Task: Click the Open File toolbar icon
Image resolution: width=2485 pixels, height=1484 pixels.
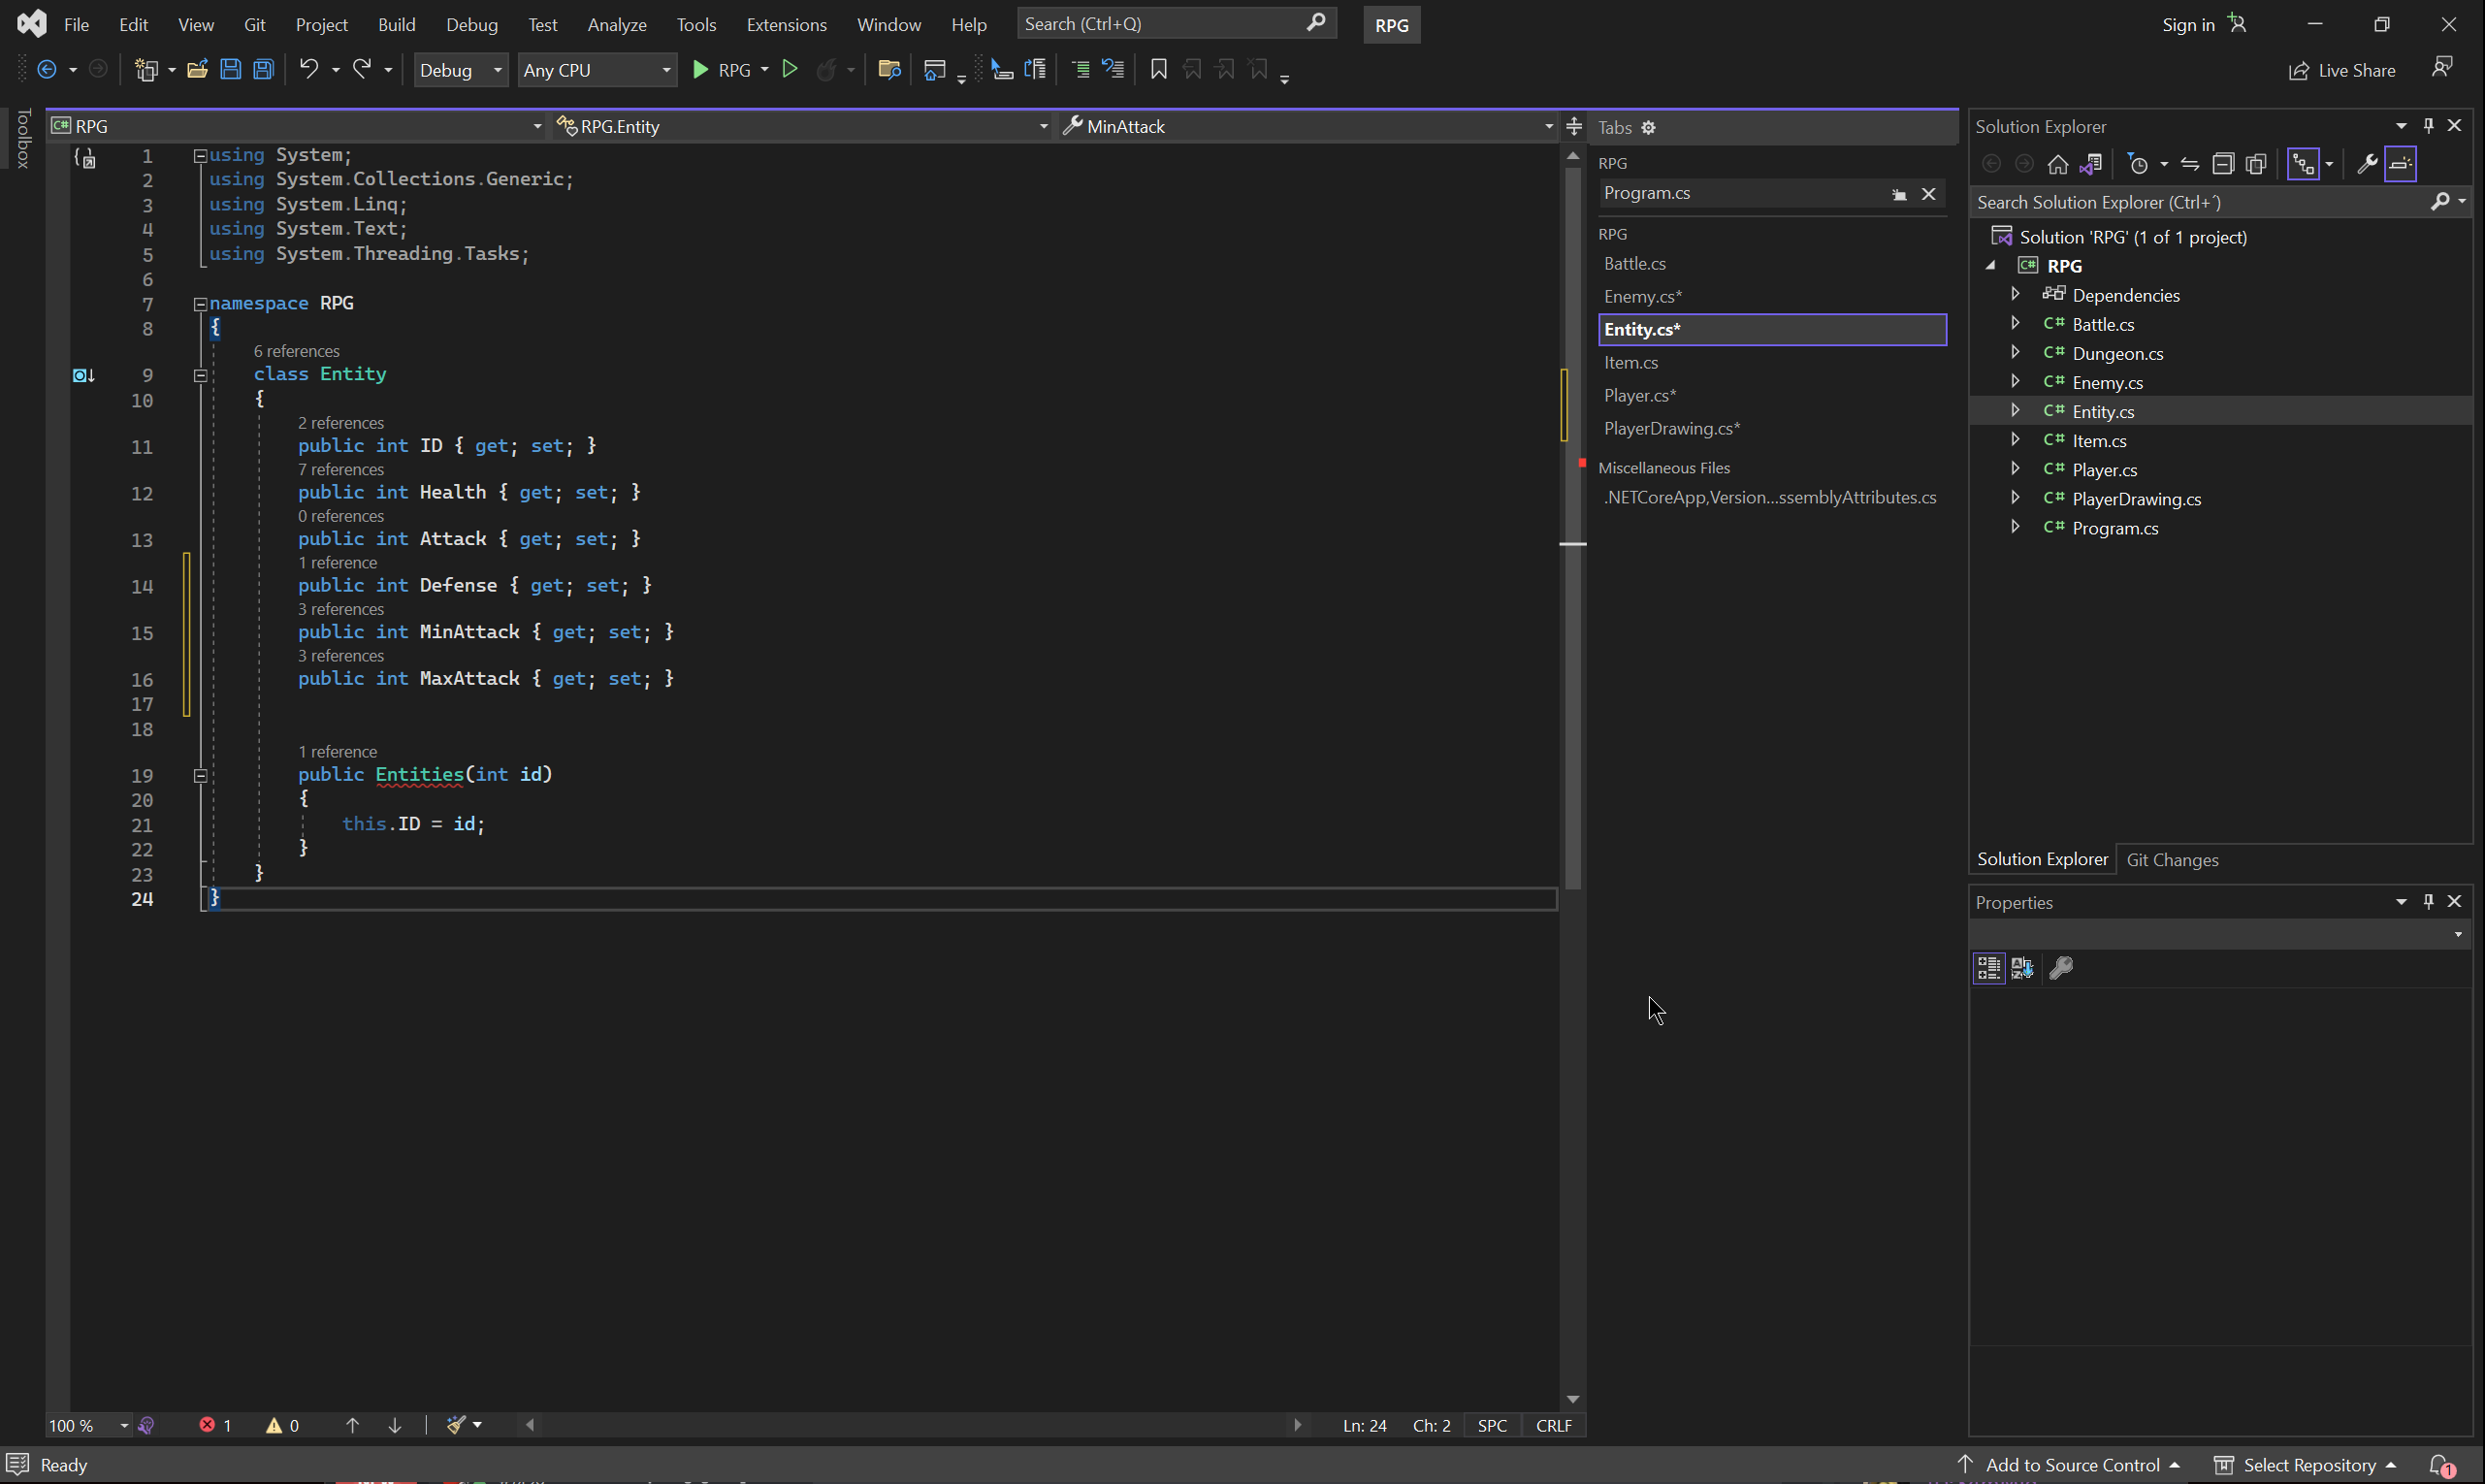Action: [x=197, y=69]
